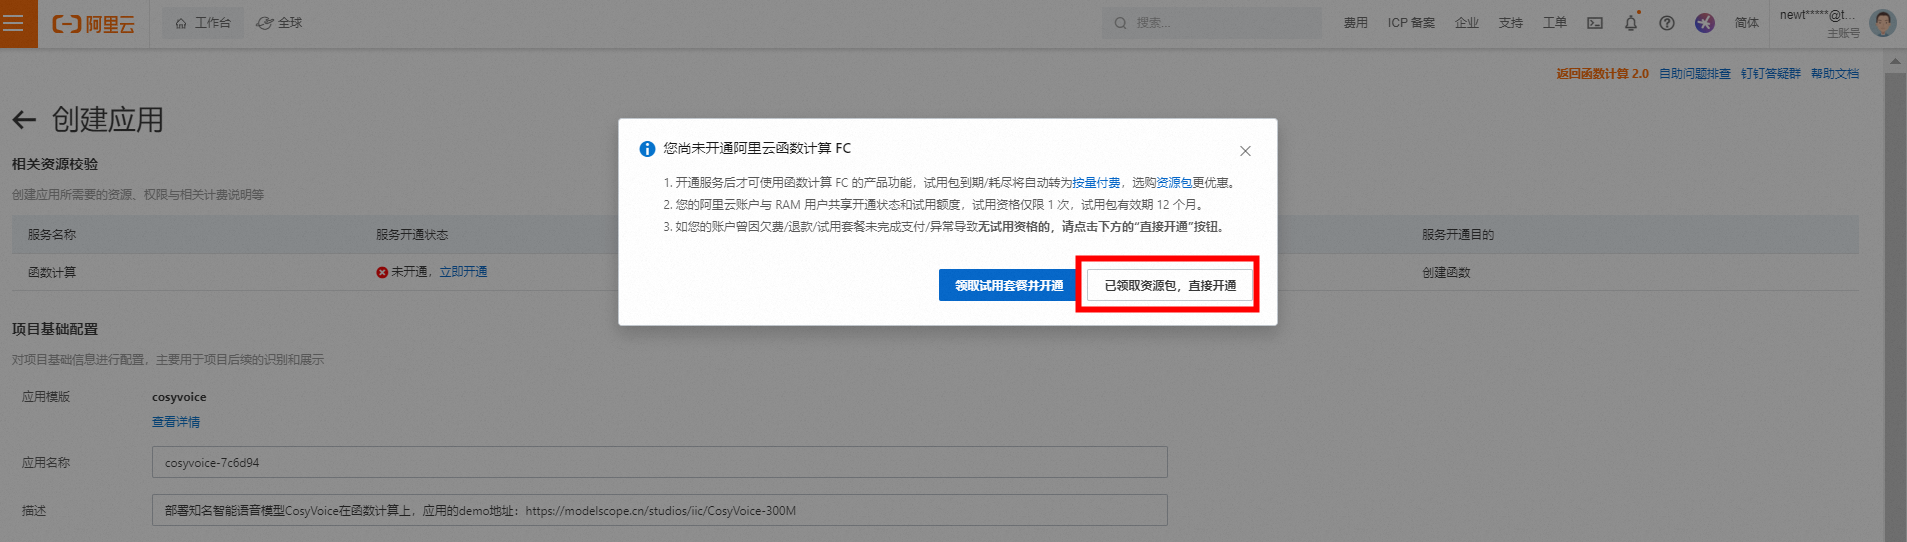Click the 项目基础配置 section heading
Image resolution: width=1907 pixels, height=542 pixels.
tap(55, 329)
